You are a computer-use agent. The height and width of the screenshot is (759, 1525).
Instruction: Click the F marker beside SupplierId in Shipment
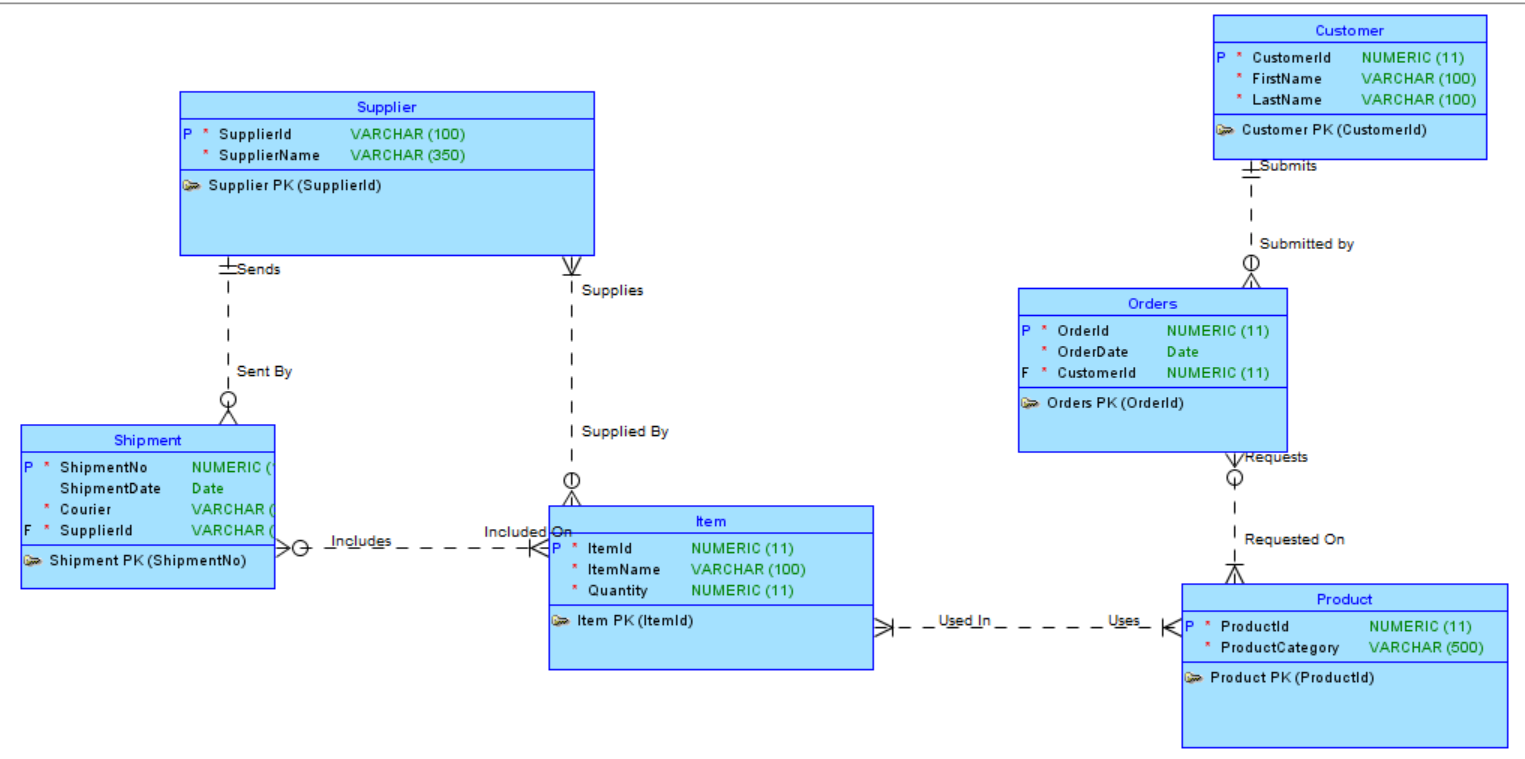click(27, 530)
